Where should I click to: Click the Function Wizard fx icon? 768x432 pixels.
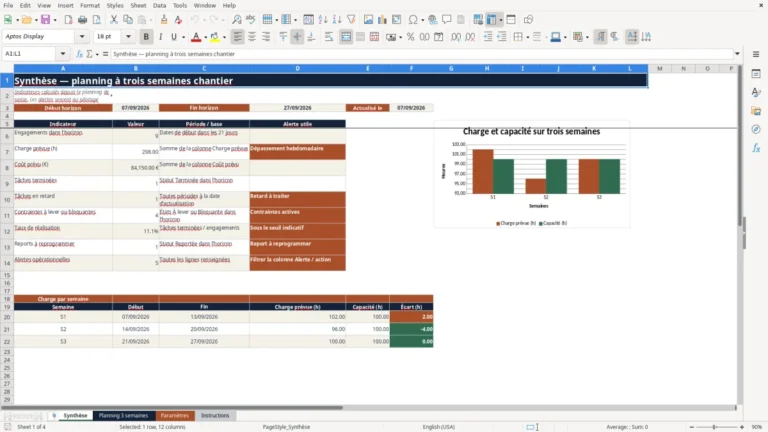[x=79, y=54]
